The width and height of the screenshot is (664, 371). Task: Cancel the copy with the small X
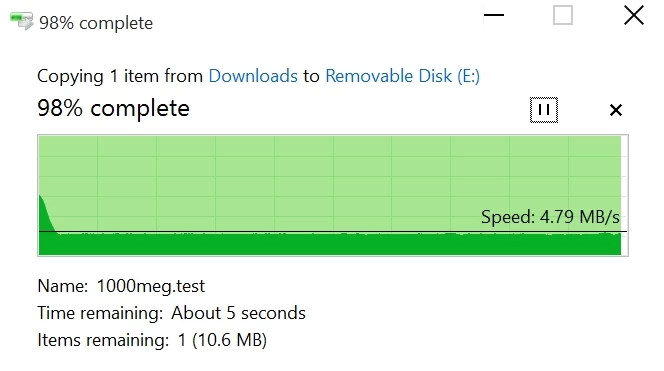tap(616, 110)
